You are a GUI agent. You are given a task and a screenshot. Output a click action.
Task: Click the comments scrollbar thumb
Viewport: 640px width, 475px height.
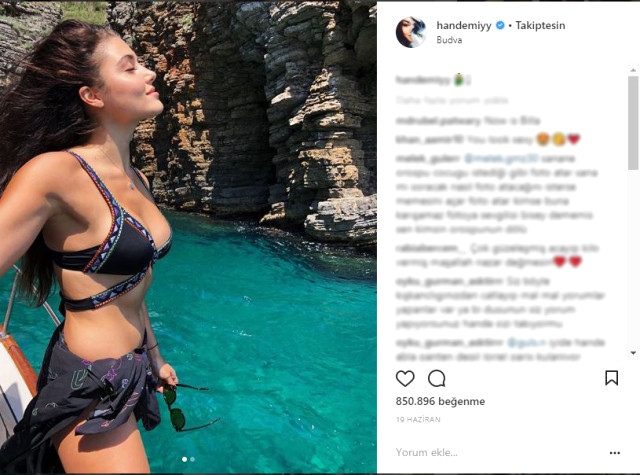[633, 122]
